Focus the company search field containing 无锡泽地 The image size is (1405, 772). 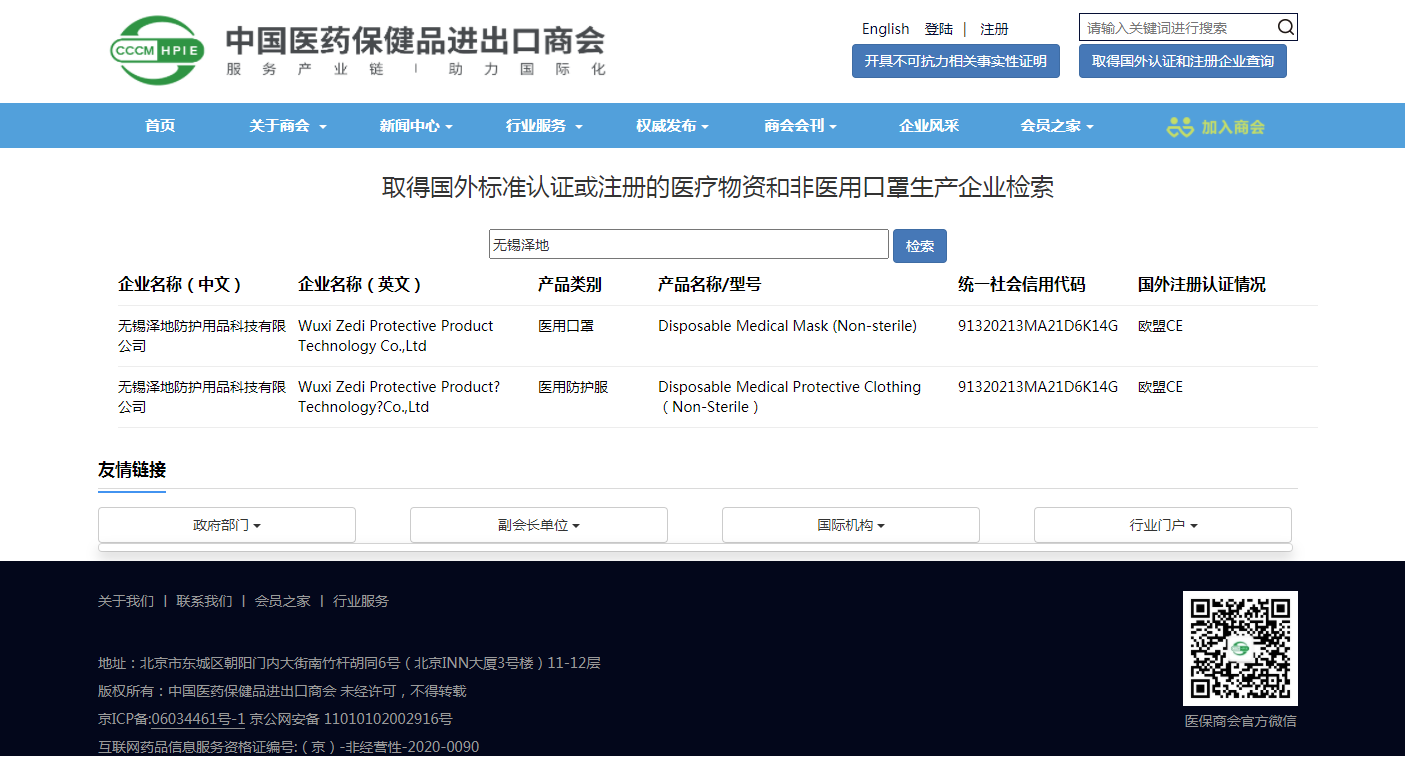[688, 245]
